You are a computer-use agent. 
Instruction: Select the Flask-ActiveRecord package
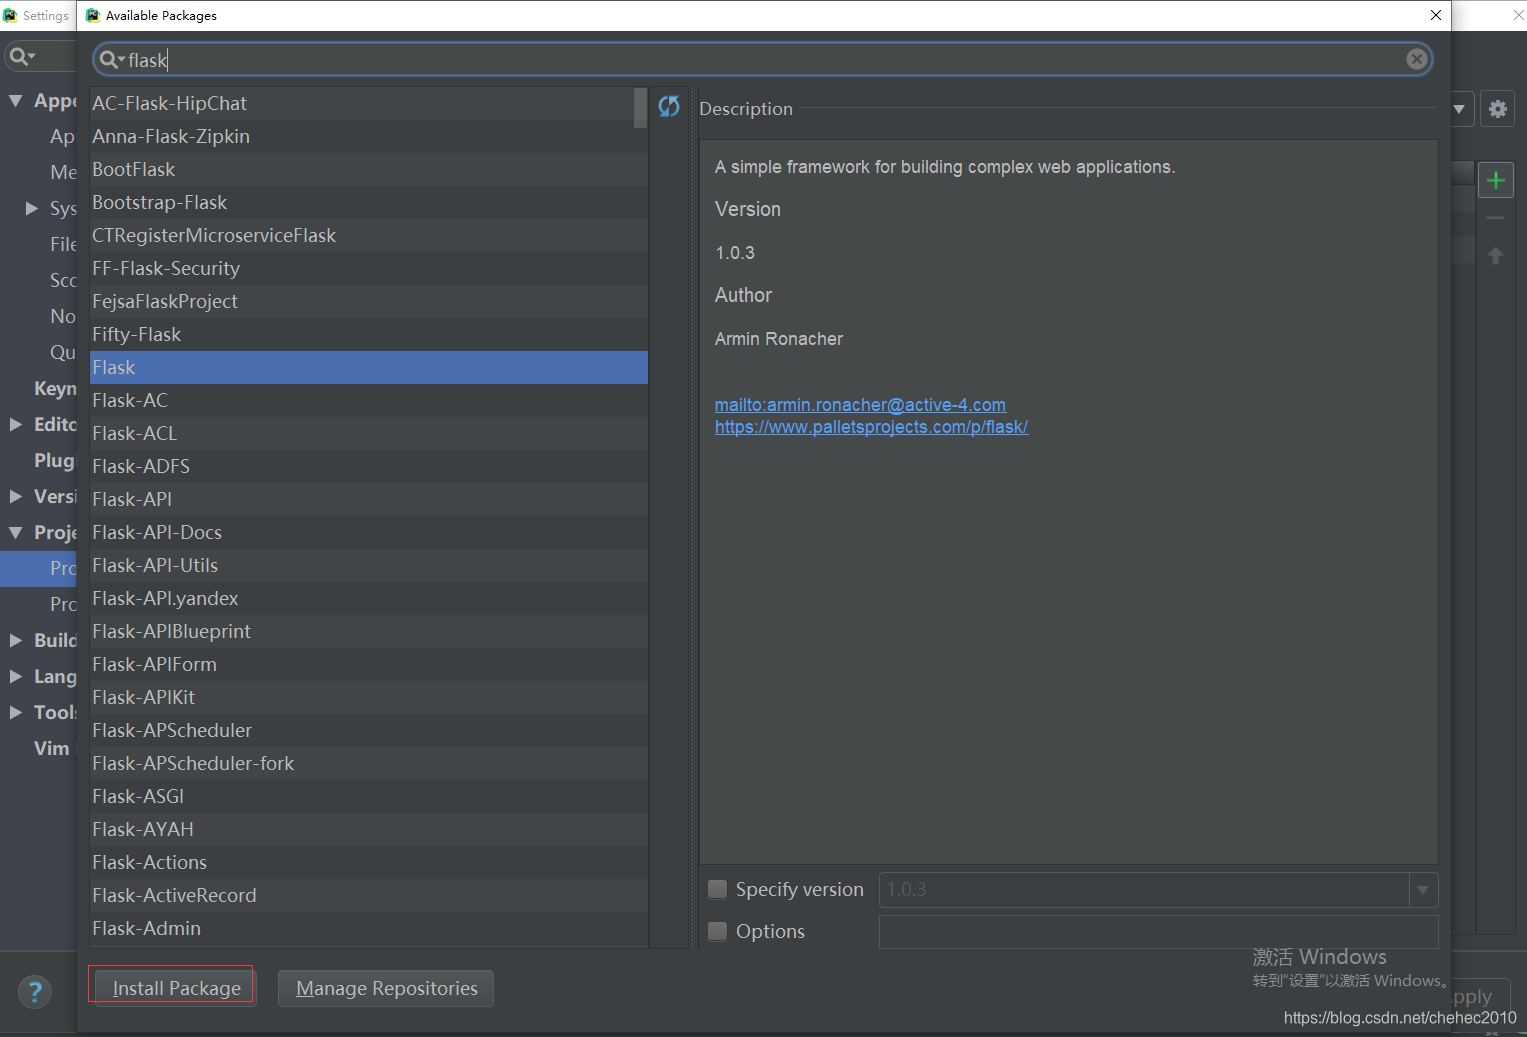(369, 895)
